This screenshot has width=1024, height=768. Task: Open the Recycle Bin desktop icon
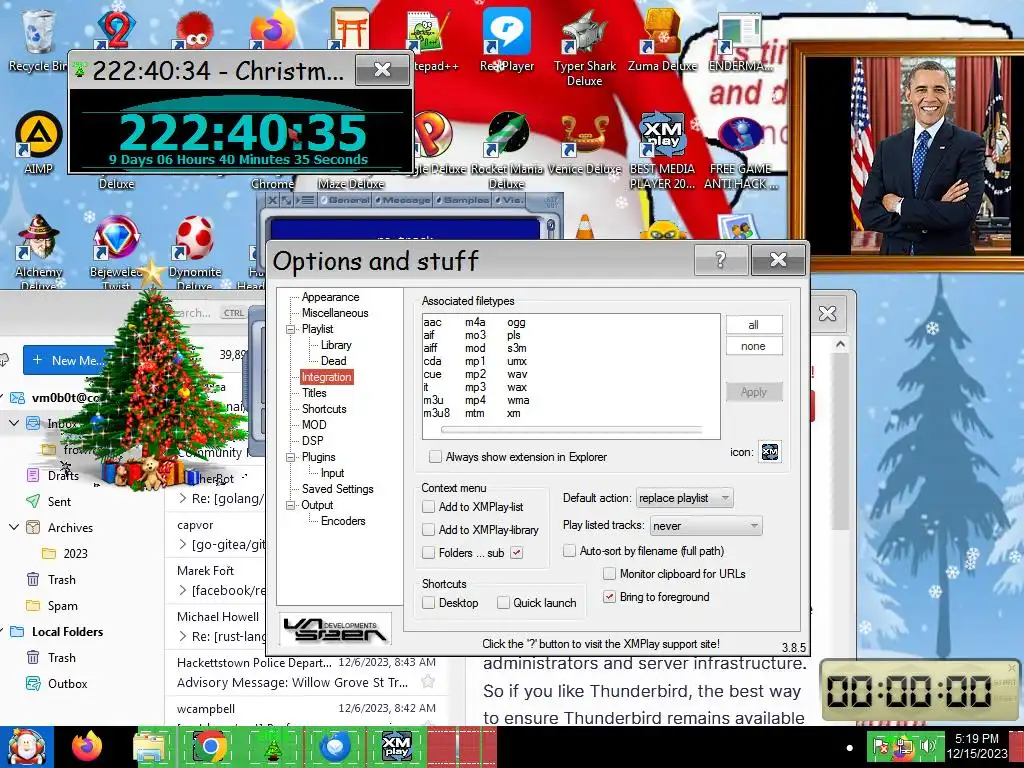click(37, 39)
